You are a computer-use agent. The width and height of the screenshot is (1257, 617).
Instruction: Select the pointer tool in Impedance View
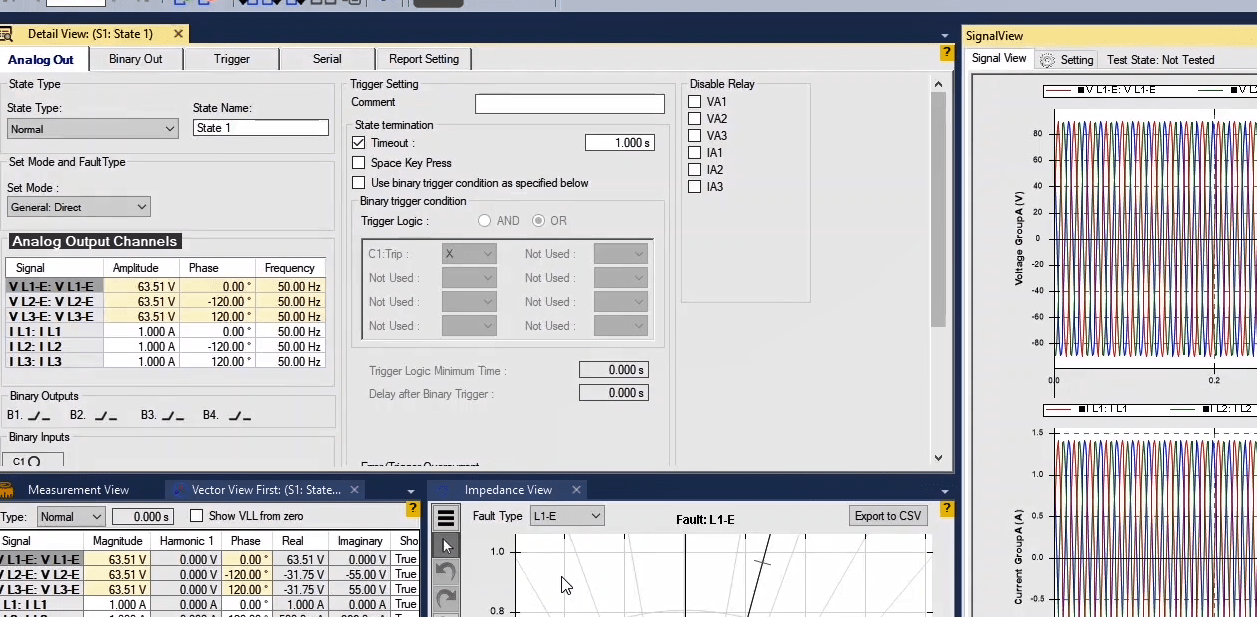point(446,545)
